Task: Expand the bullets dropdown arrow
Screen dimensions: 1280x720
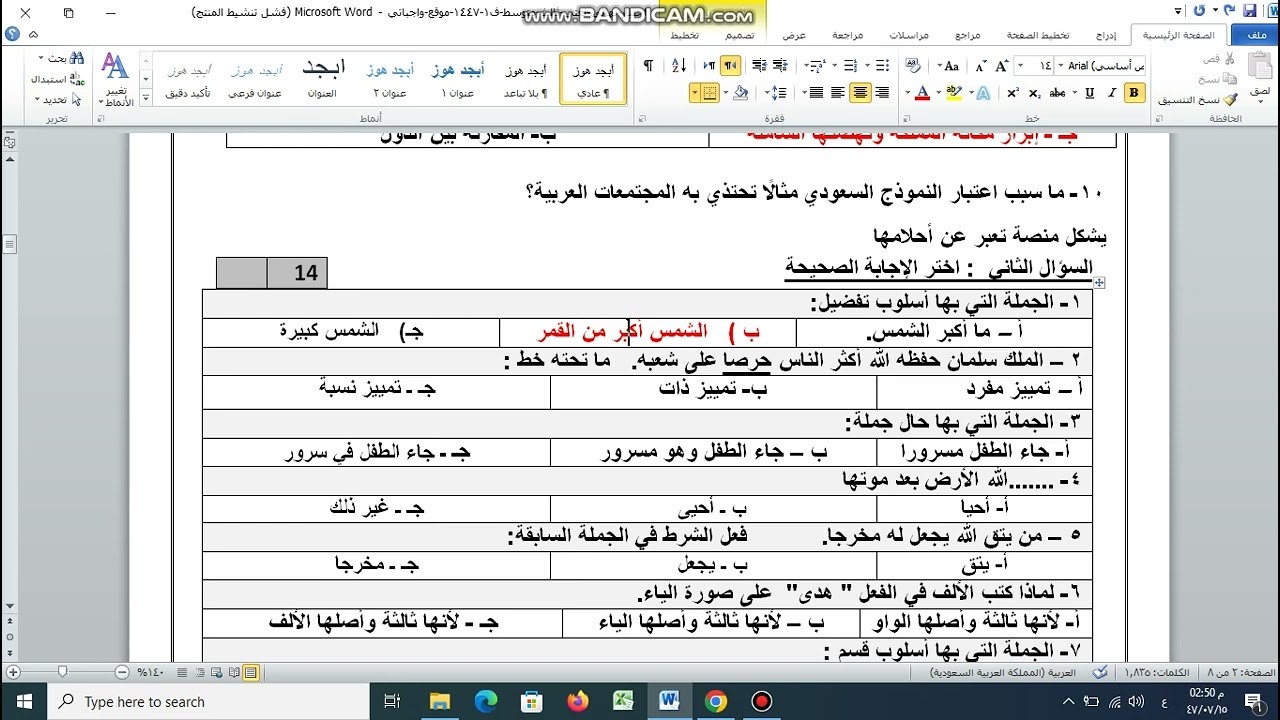Action: coord(869,66)
